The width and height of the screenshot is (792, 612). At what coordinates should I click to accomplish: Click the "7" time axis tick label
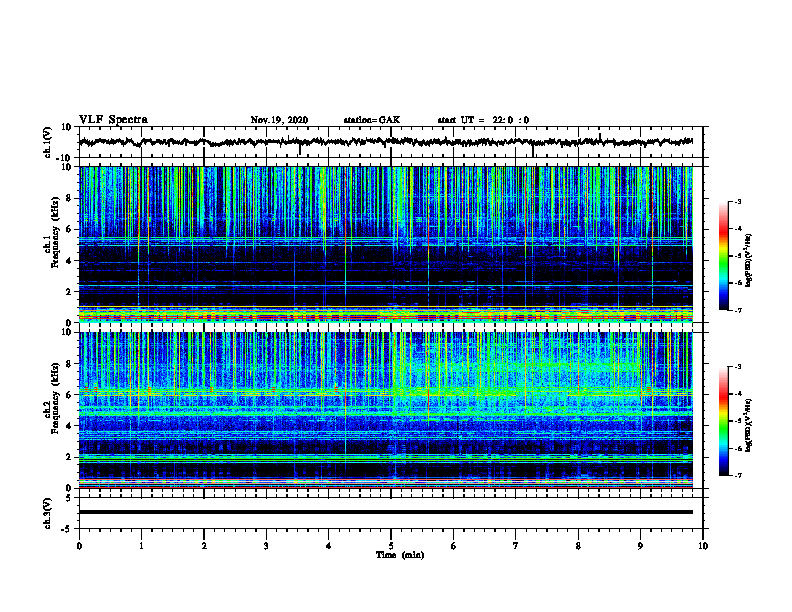pos(516,546)
